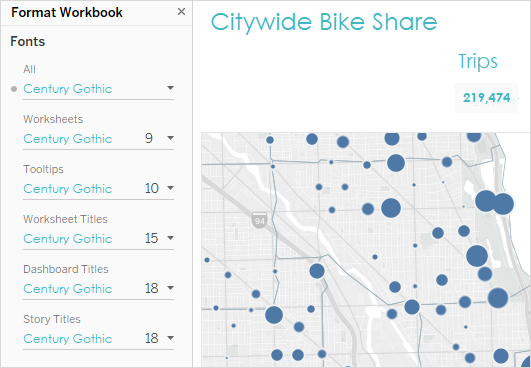Select Worksheet Titles font size 15
531x368 pixels.
pos(152,238)
